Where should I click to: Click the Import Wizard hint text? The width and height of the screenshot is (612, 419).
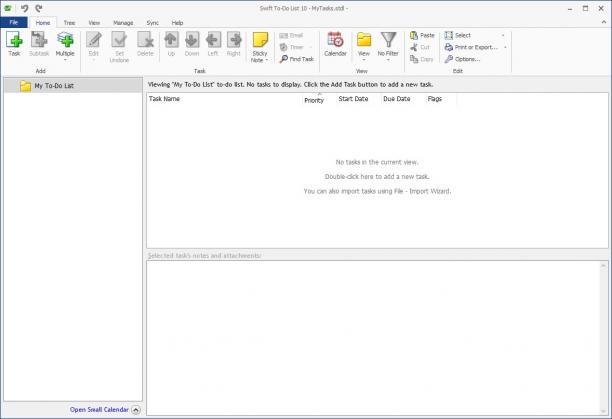tap(377, 191)
